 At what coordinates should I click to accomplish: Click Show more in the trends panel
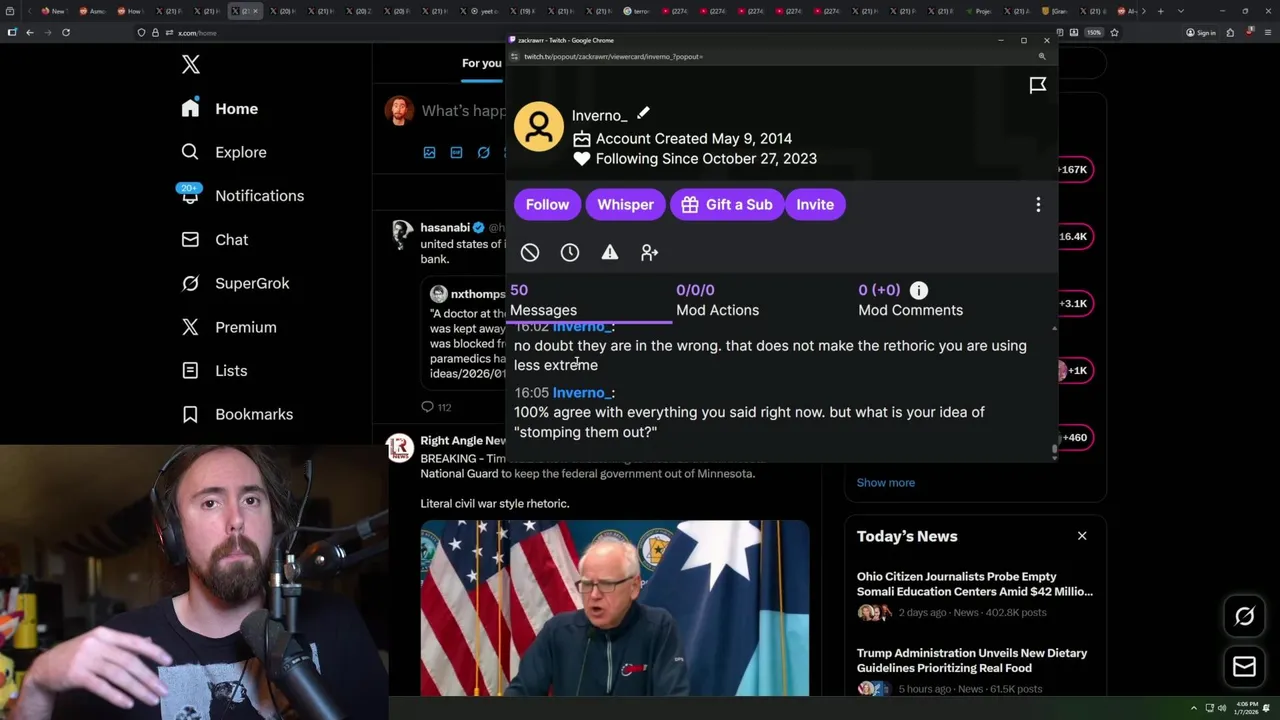pyautogui.click(x=885, y=482)
